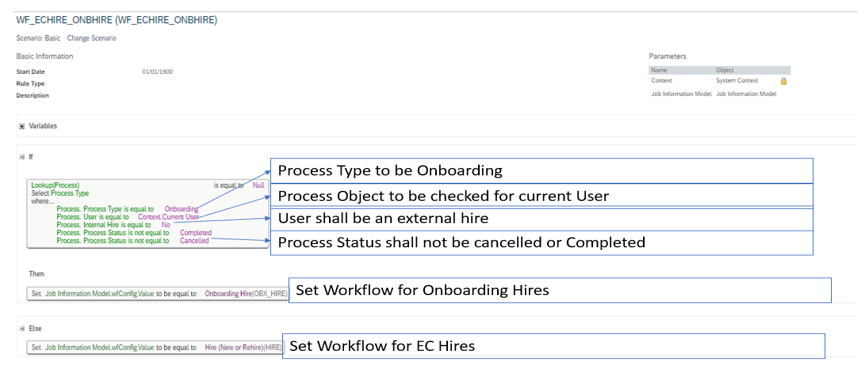Click Onboarding Hire(OBX_HIRE) workflow value

[x=246, y=294]
